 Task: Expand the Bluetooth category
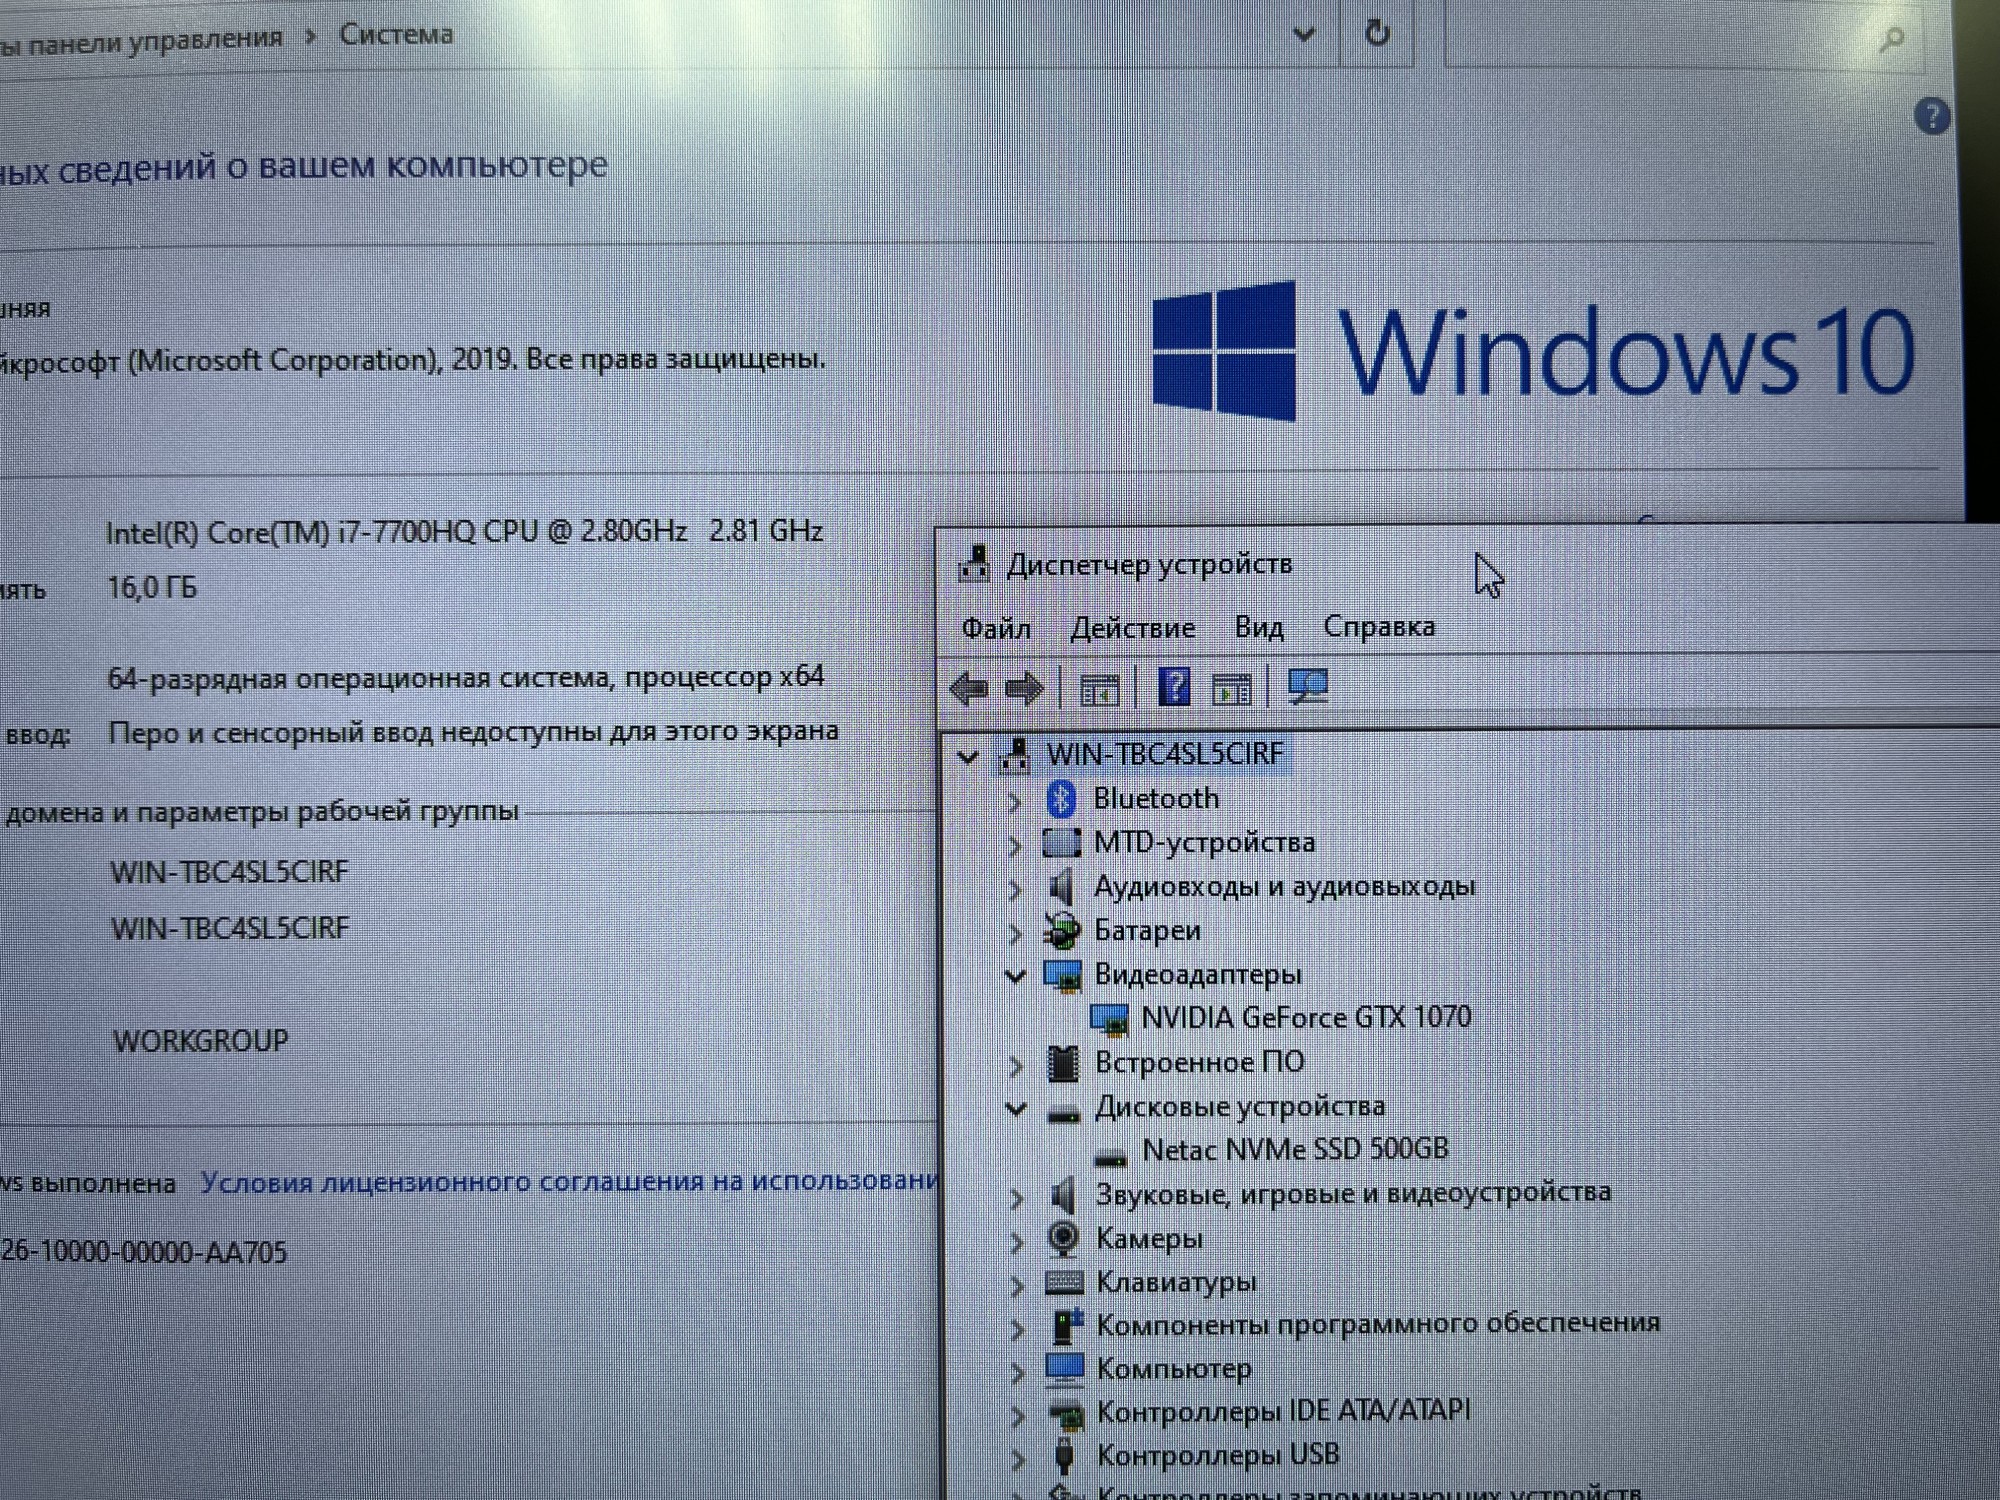1015,801
